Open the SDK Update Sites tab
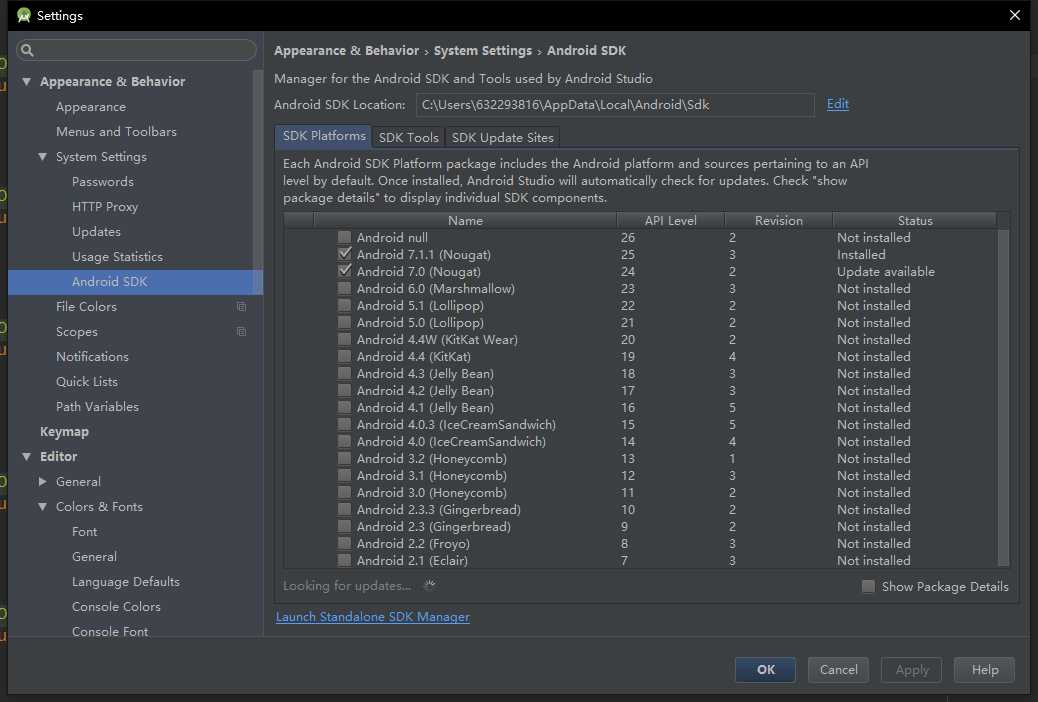Screen dimensions: 1038x702 (502, 138)
